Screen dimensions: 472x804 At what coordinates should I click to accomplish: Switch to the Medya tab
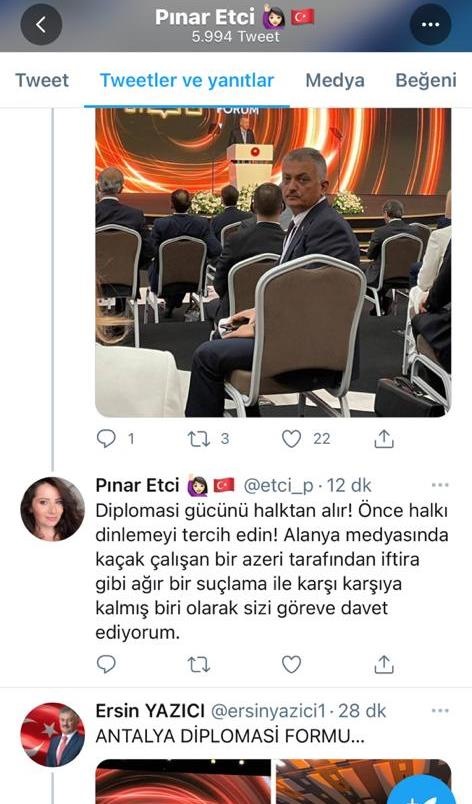click(335, 81)
